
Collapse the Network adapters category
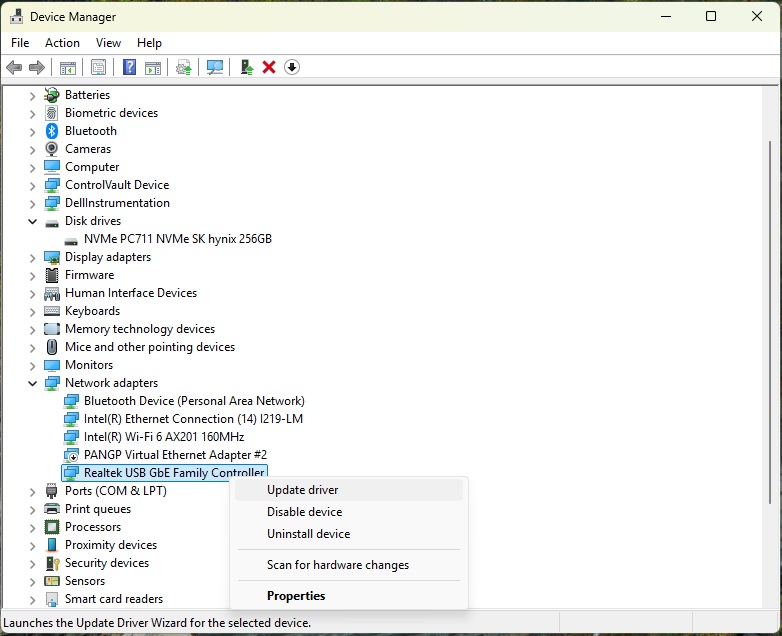[32, 383]
